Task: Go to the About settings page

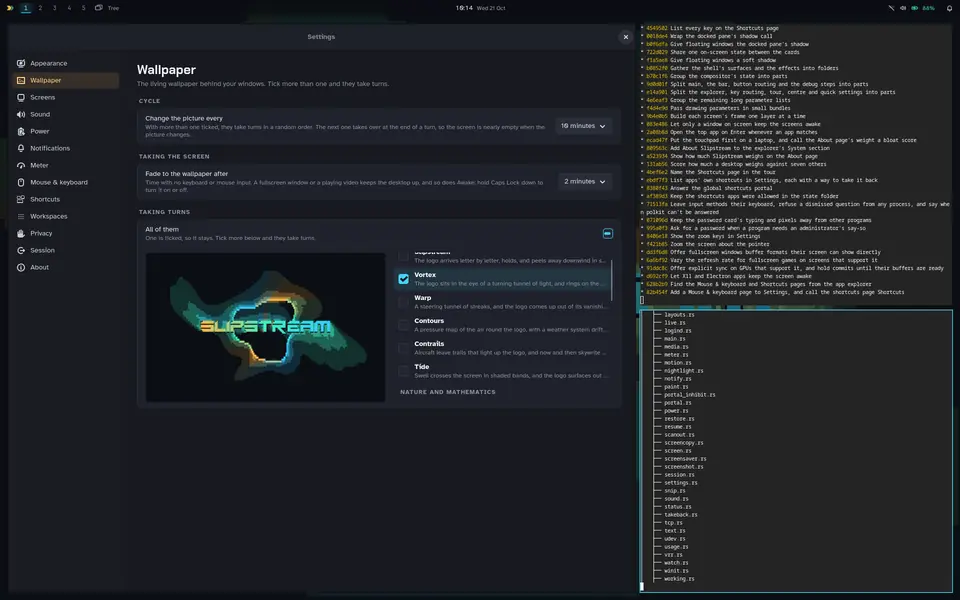Action: coord(66,268)
